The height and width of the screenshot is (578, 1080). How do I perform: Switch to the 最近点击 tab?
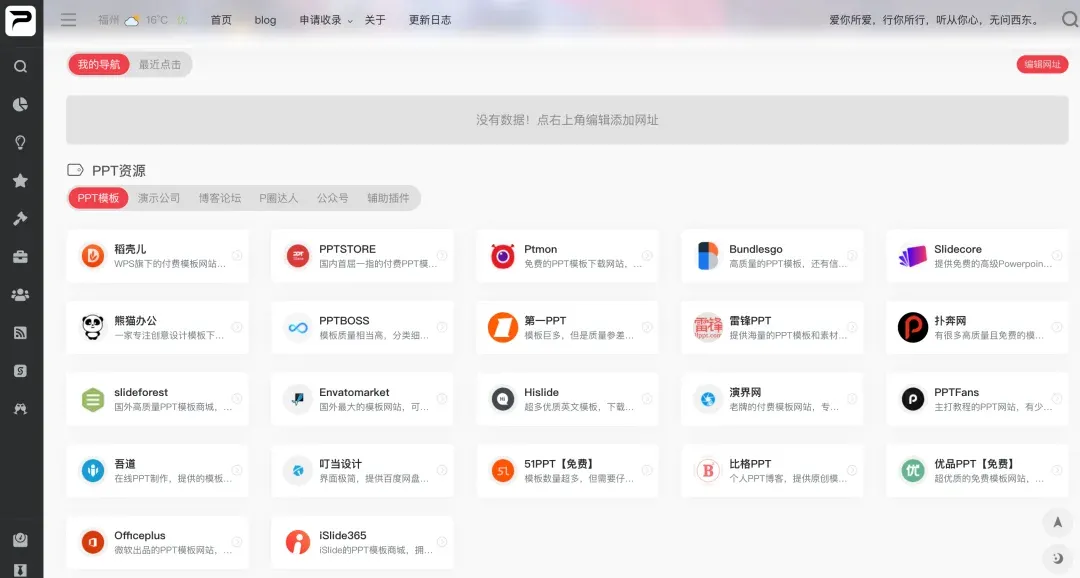click(x=160, y=65)
